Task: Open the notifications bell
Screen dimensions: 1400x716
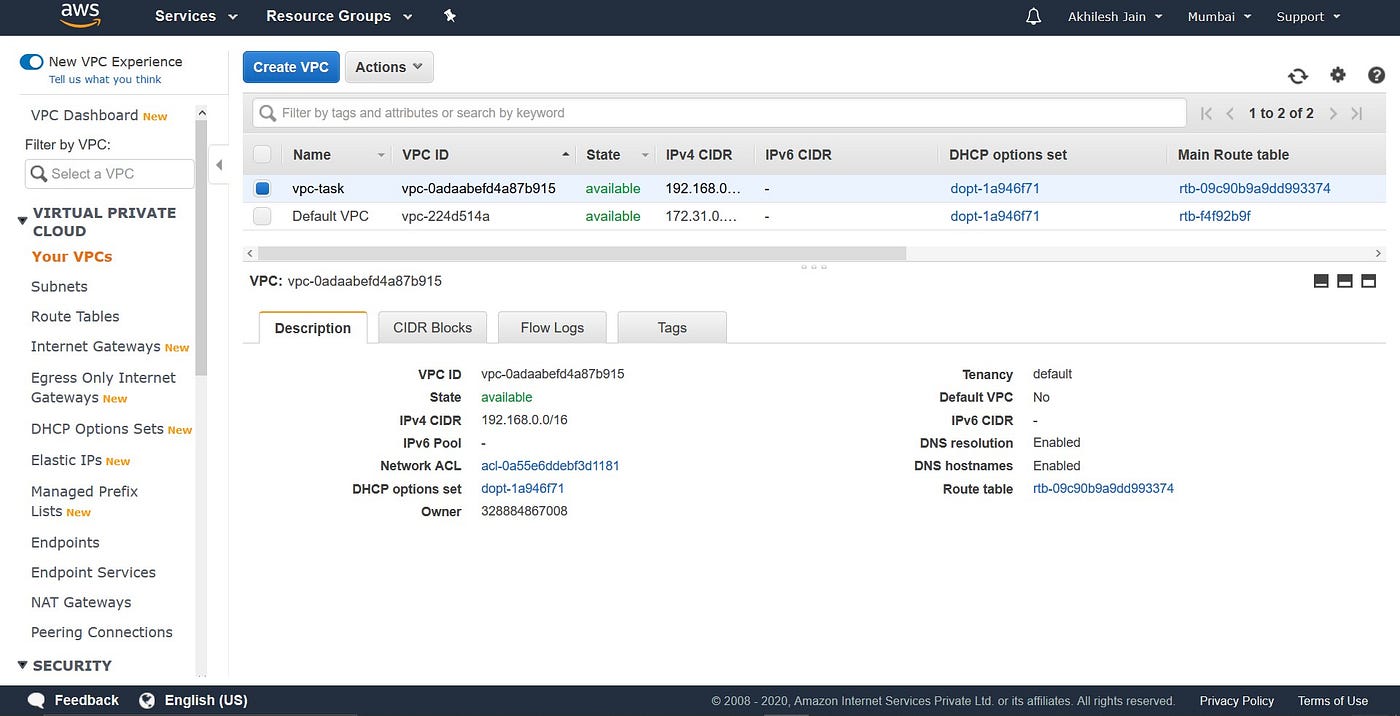Action: pos(1034,16)
